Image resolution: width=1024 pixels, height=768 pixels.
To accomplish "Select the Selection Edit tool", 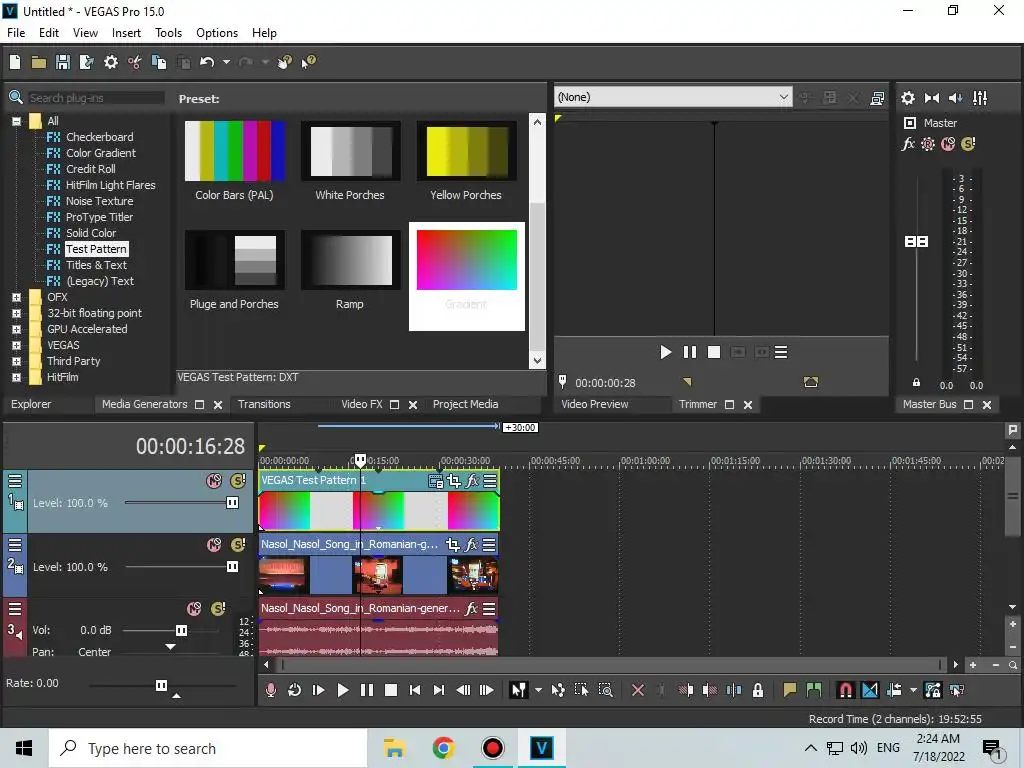I will [581, 690].
